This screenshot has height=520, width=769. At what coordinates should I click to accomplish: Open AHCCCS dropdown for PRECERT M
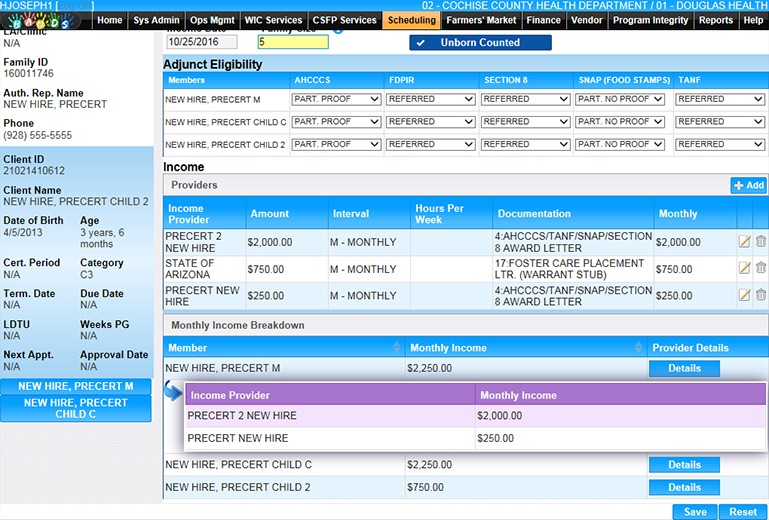click(336, 99)
